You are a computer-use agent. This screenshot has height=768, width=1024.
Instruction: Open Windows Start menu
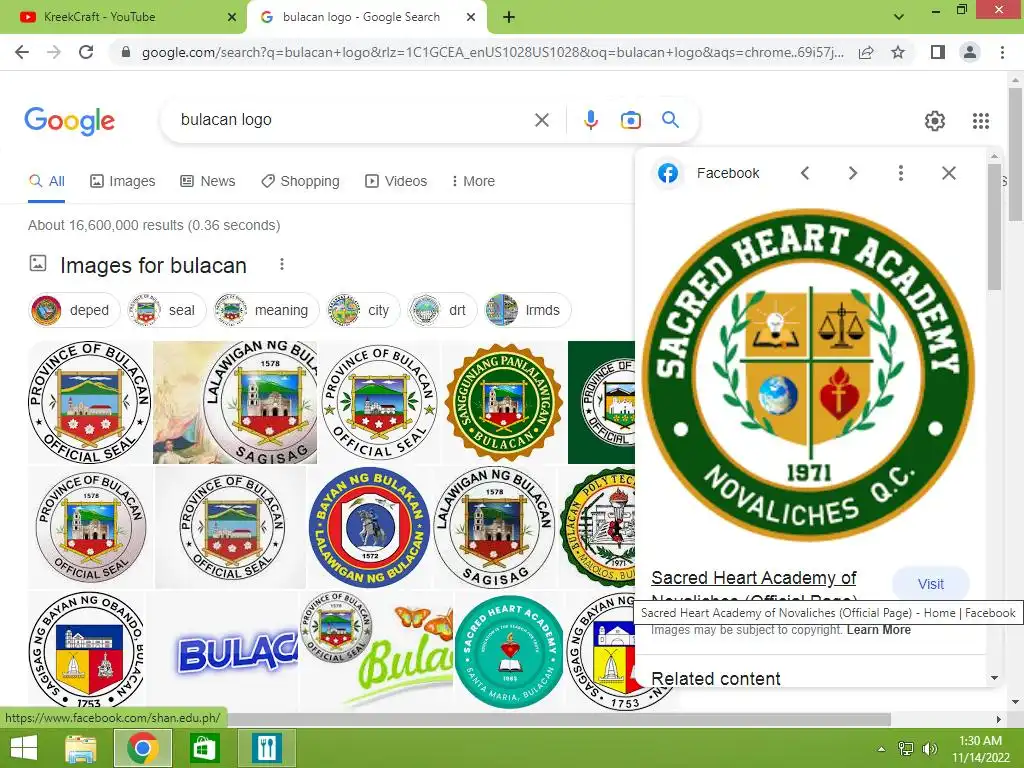click(24, 748)
